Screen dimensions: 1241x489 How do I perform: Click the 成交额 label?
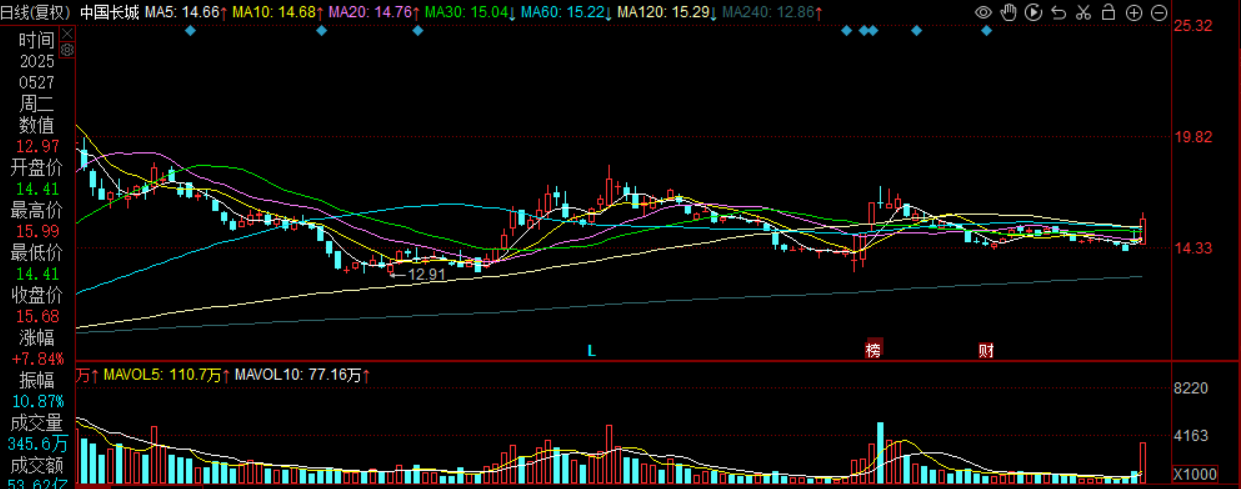click(36, 465)
